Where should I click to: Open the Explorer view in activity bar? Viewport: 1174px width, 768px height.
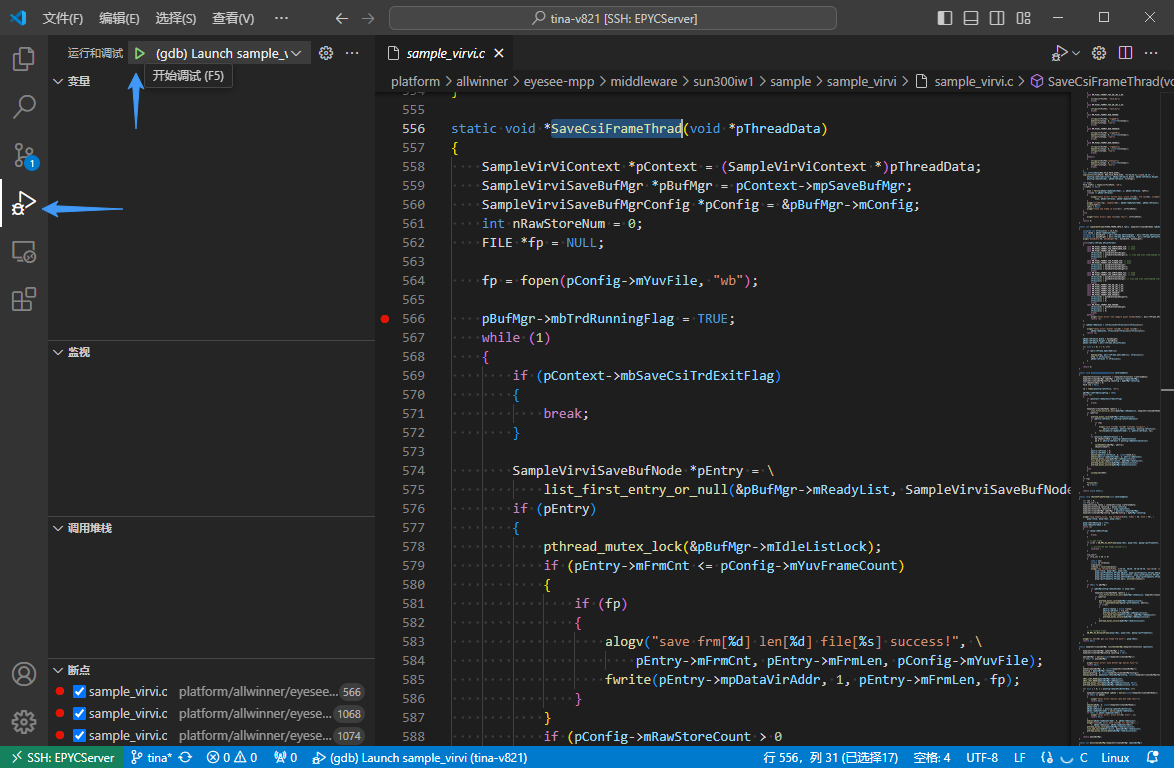(23, 59)
